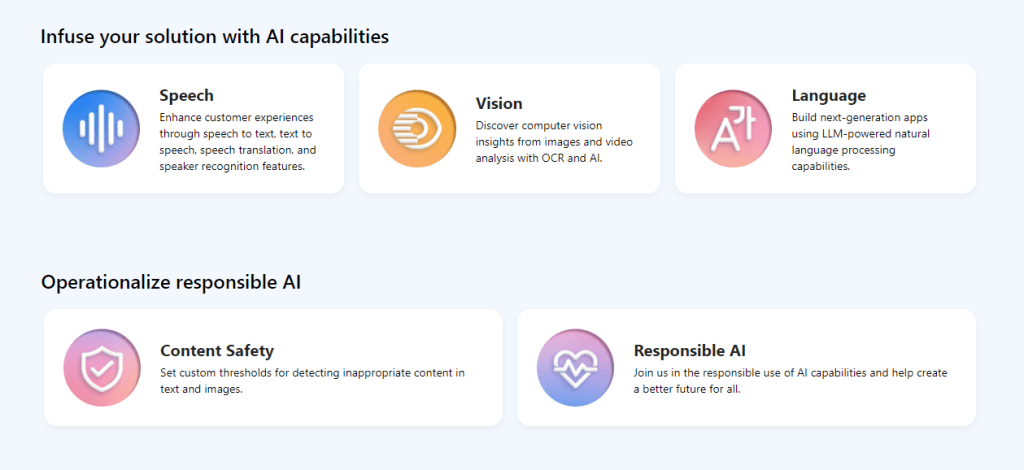
Task: Click the Language translation icon
Action: pyautogui.click(x=733, y=128)
